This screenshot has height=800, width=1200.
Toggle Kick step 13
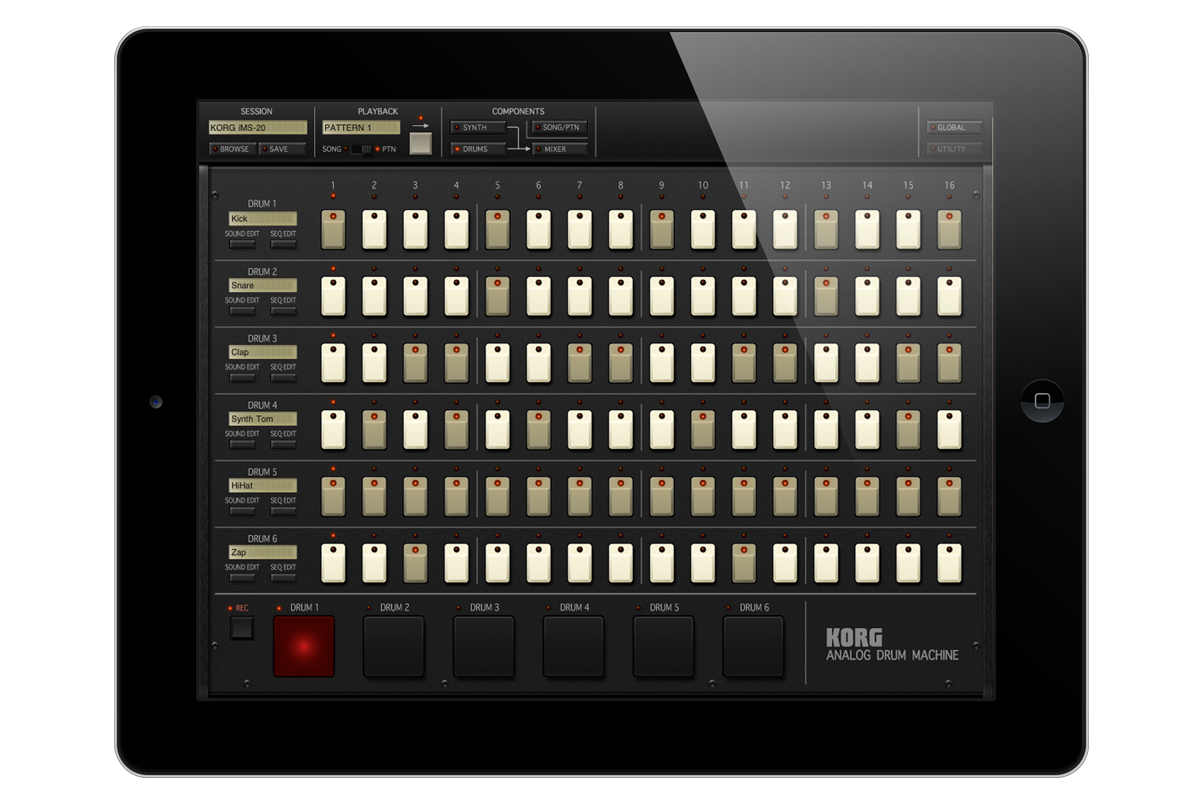pos(826,229)
